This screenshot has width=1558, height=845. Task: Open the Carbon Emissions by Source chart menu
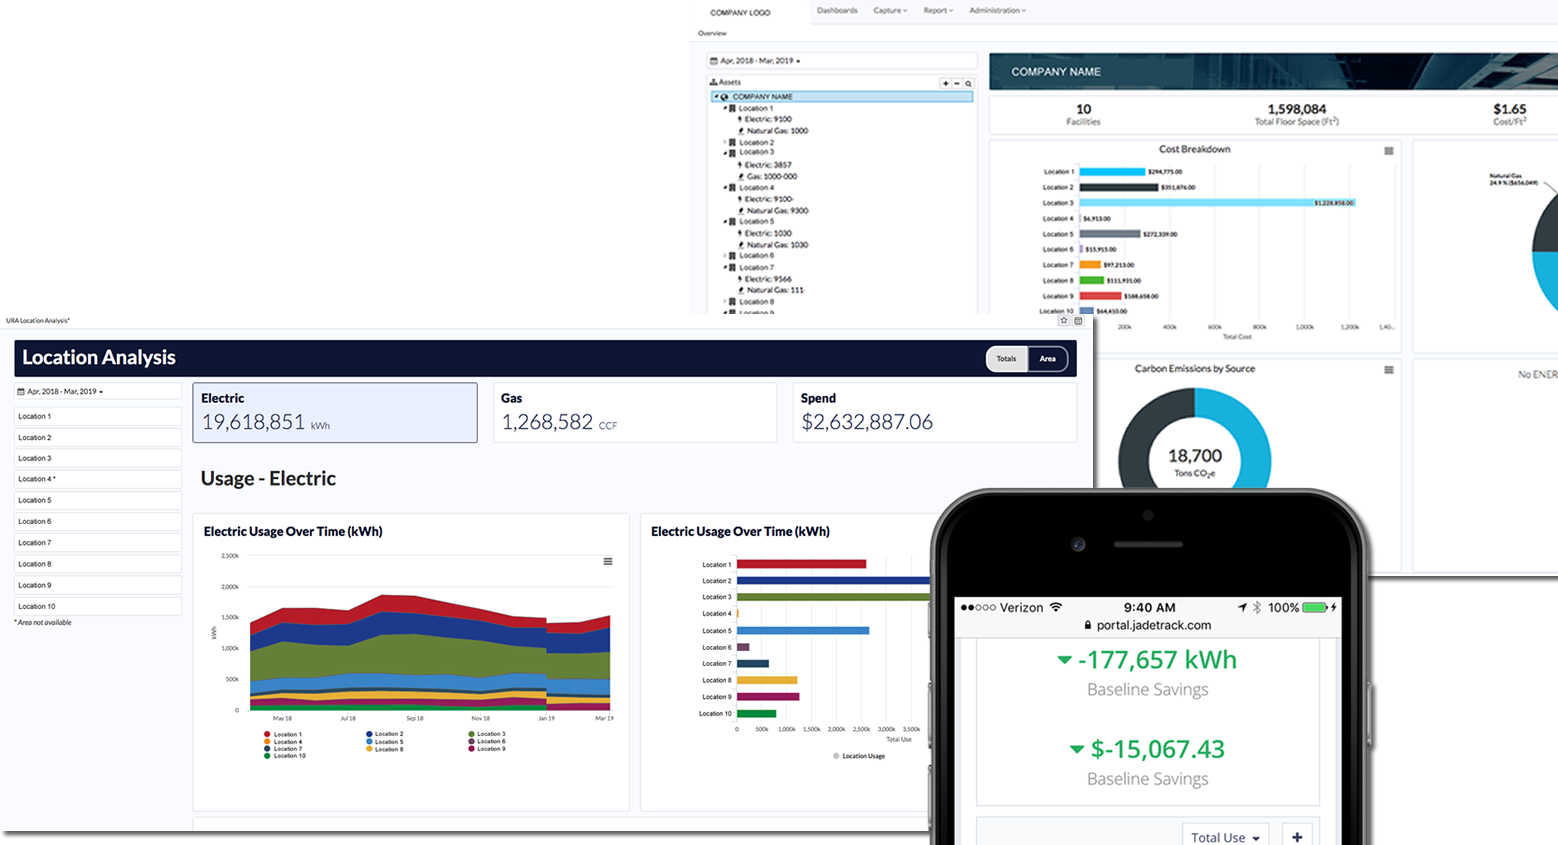[1388, 370]
